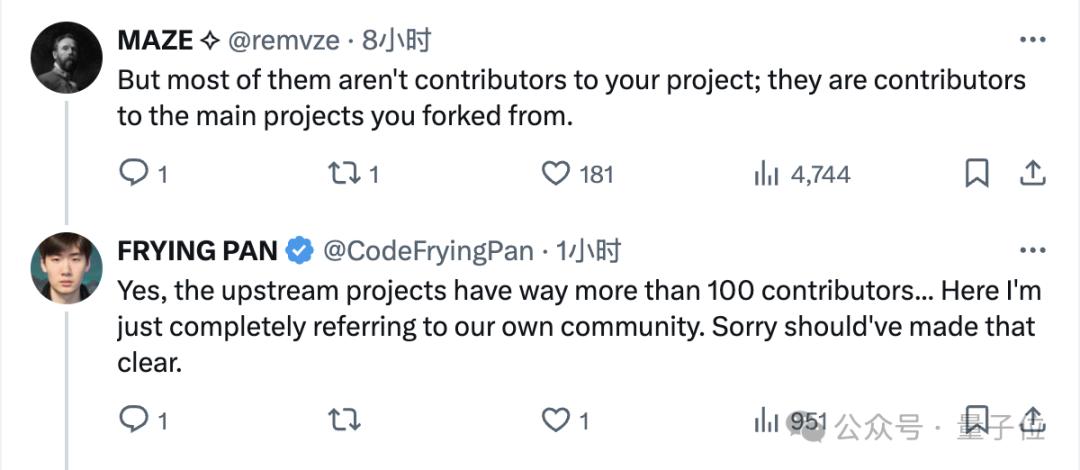Click the FRYING PAN display name
The height and width of the screenshot is (470, 1080).
tap(198, 251)
